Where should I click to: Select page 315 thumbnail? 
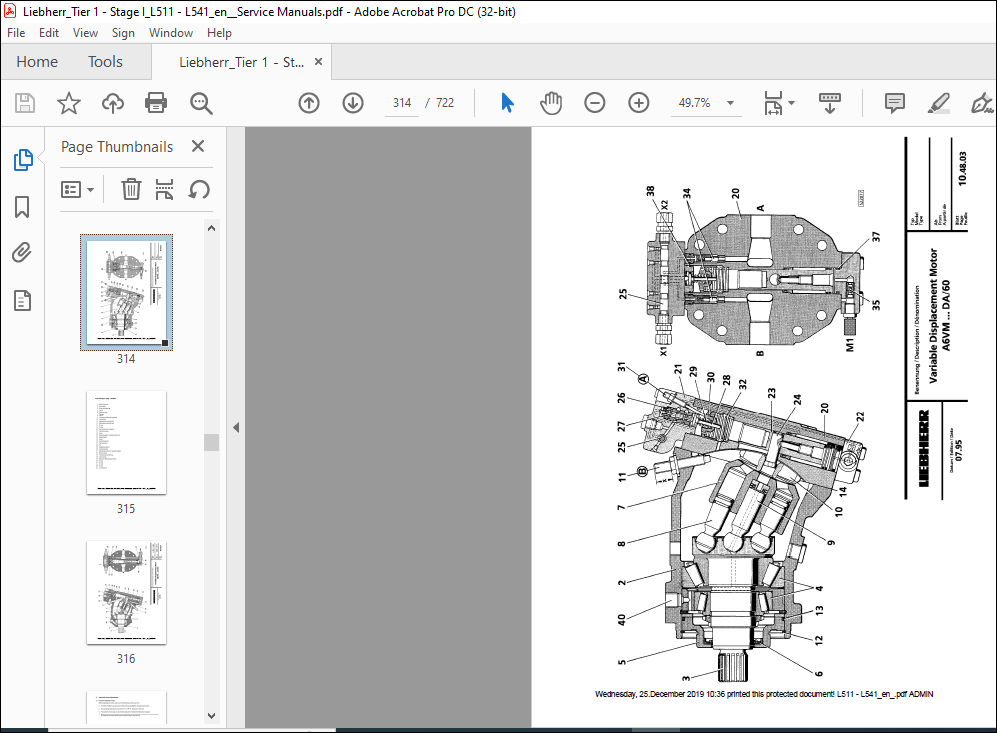pyautogui.click(x=127, y=442)
